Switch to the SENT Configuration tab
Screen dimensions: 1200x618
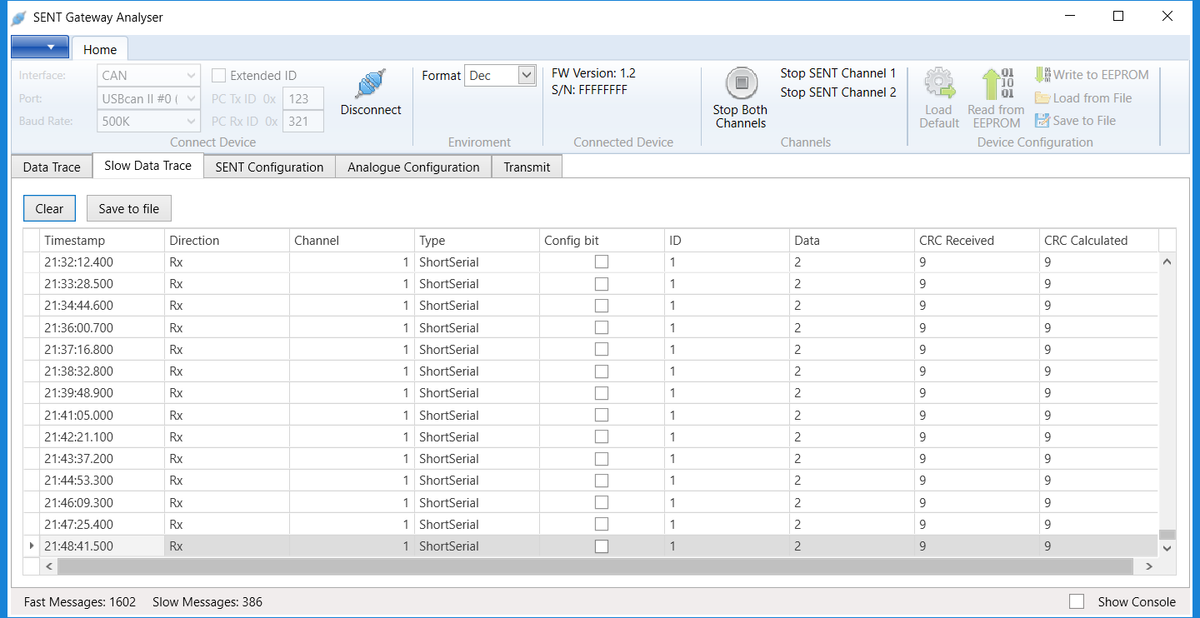pos(269,167)
